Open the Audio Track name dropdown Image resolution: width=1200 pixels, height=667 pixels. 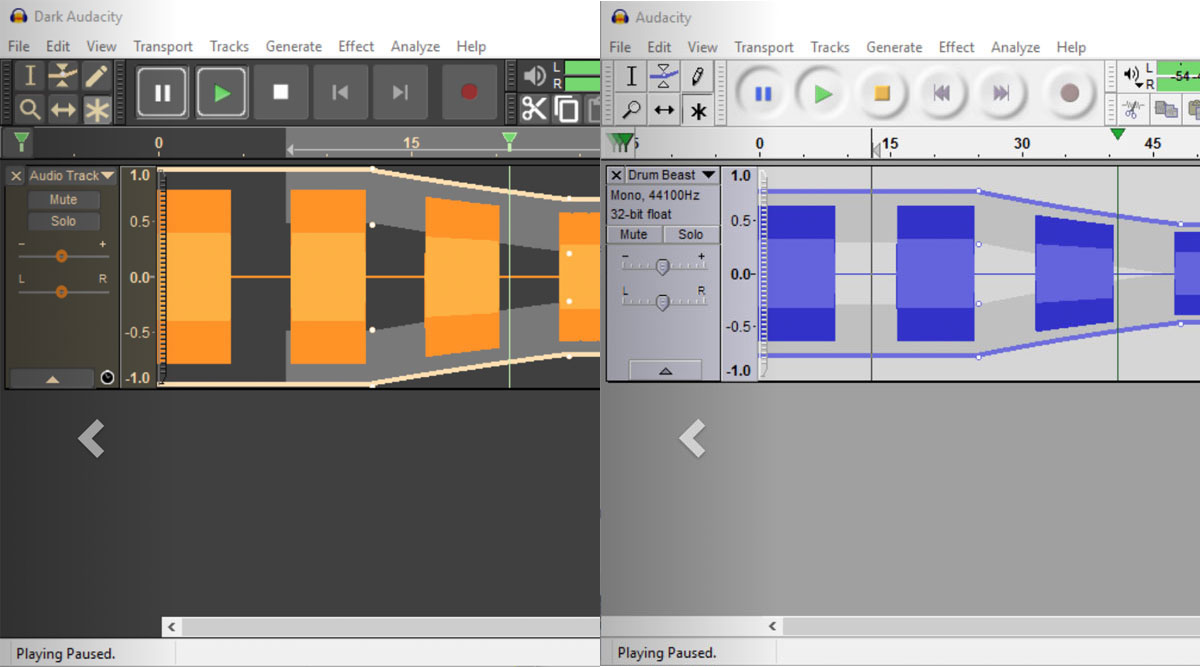click(71, 175)
